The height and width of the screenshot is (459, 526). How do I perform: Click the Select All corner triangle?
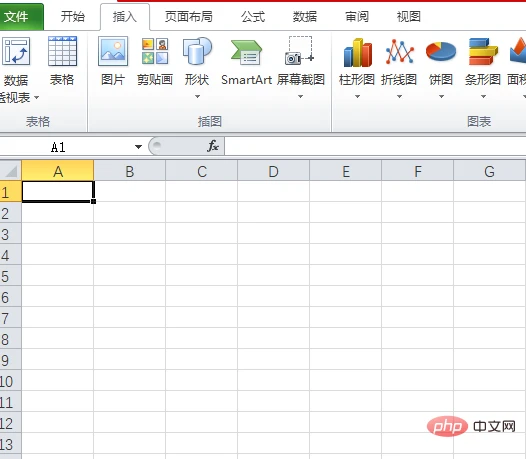click(11, 171)
